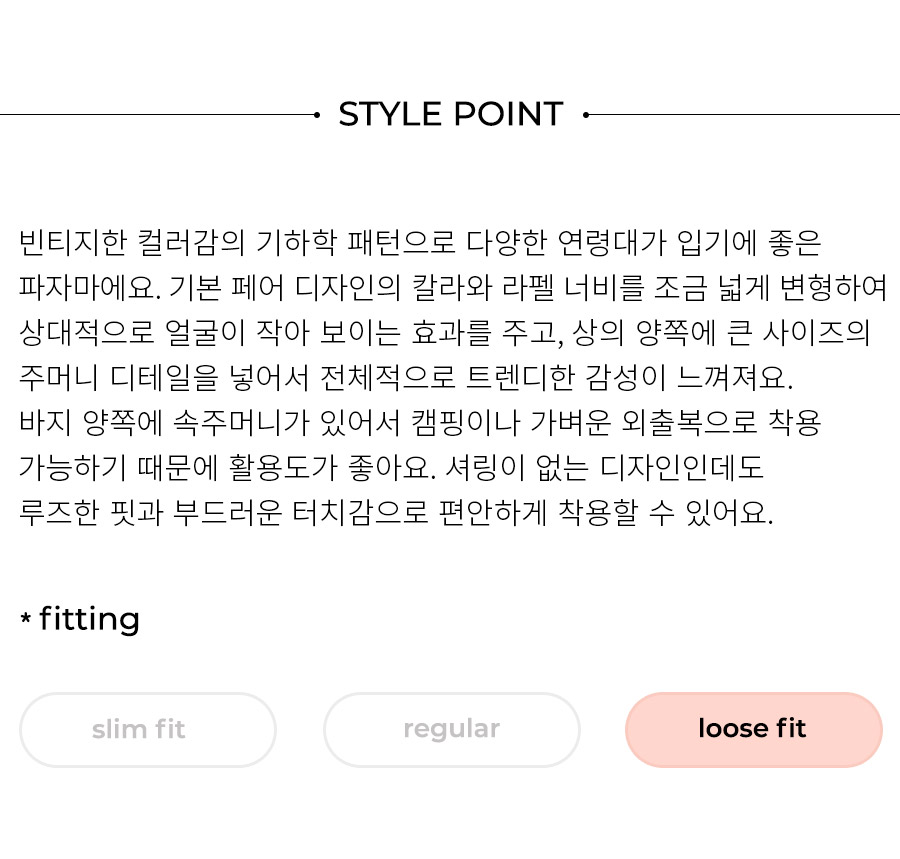This screenshot has width=900, height=859.
Task: Click the last line starting with 루즈한 핏과
Action: [396, 512]
